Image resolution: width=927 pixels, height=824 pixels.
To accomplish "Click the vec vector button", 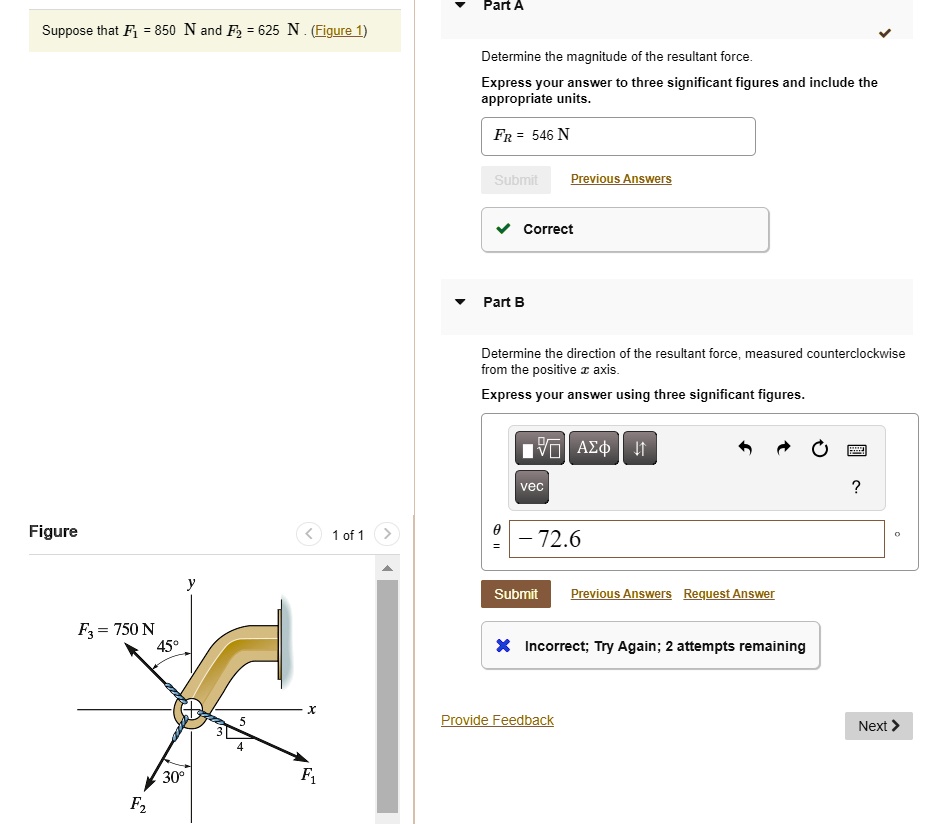I will pyautogui.click(x=531, y=487).
